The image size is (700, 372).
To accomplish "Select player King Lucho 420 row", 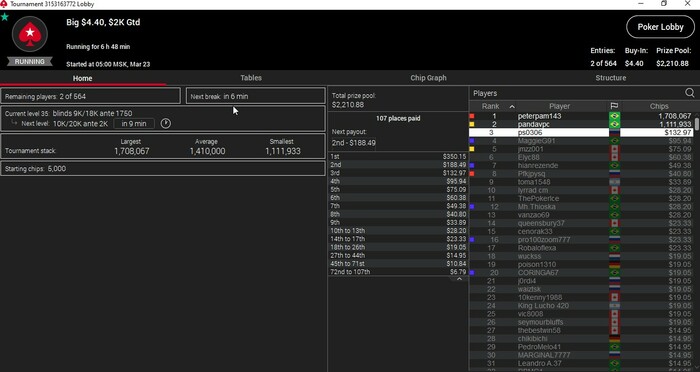I will tap(581, 305).
